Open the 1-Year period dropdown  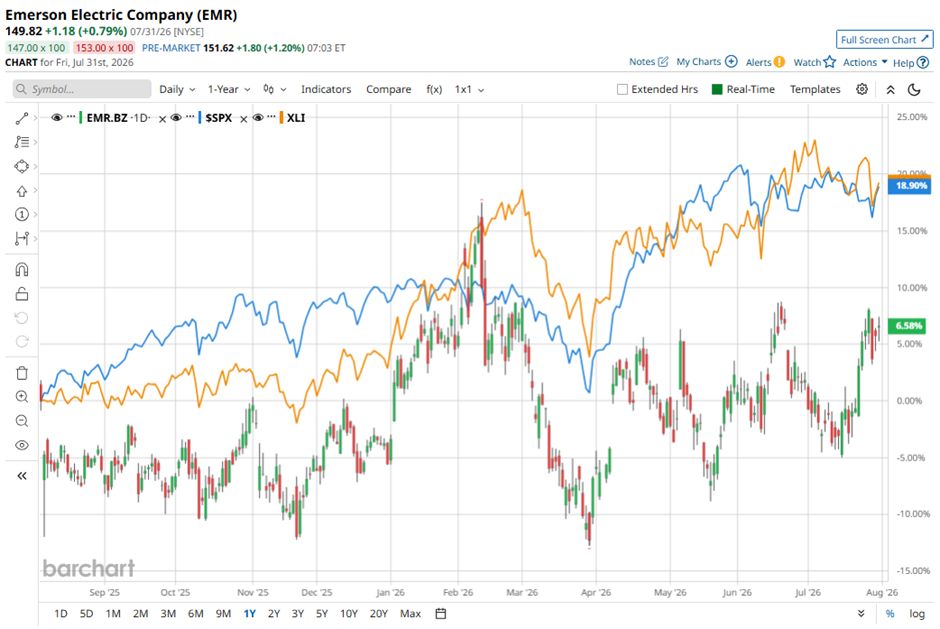pyautogui.click(x=229, y=89)
